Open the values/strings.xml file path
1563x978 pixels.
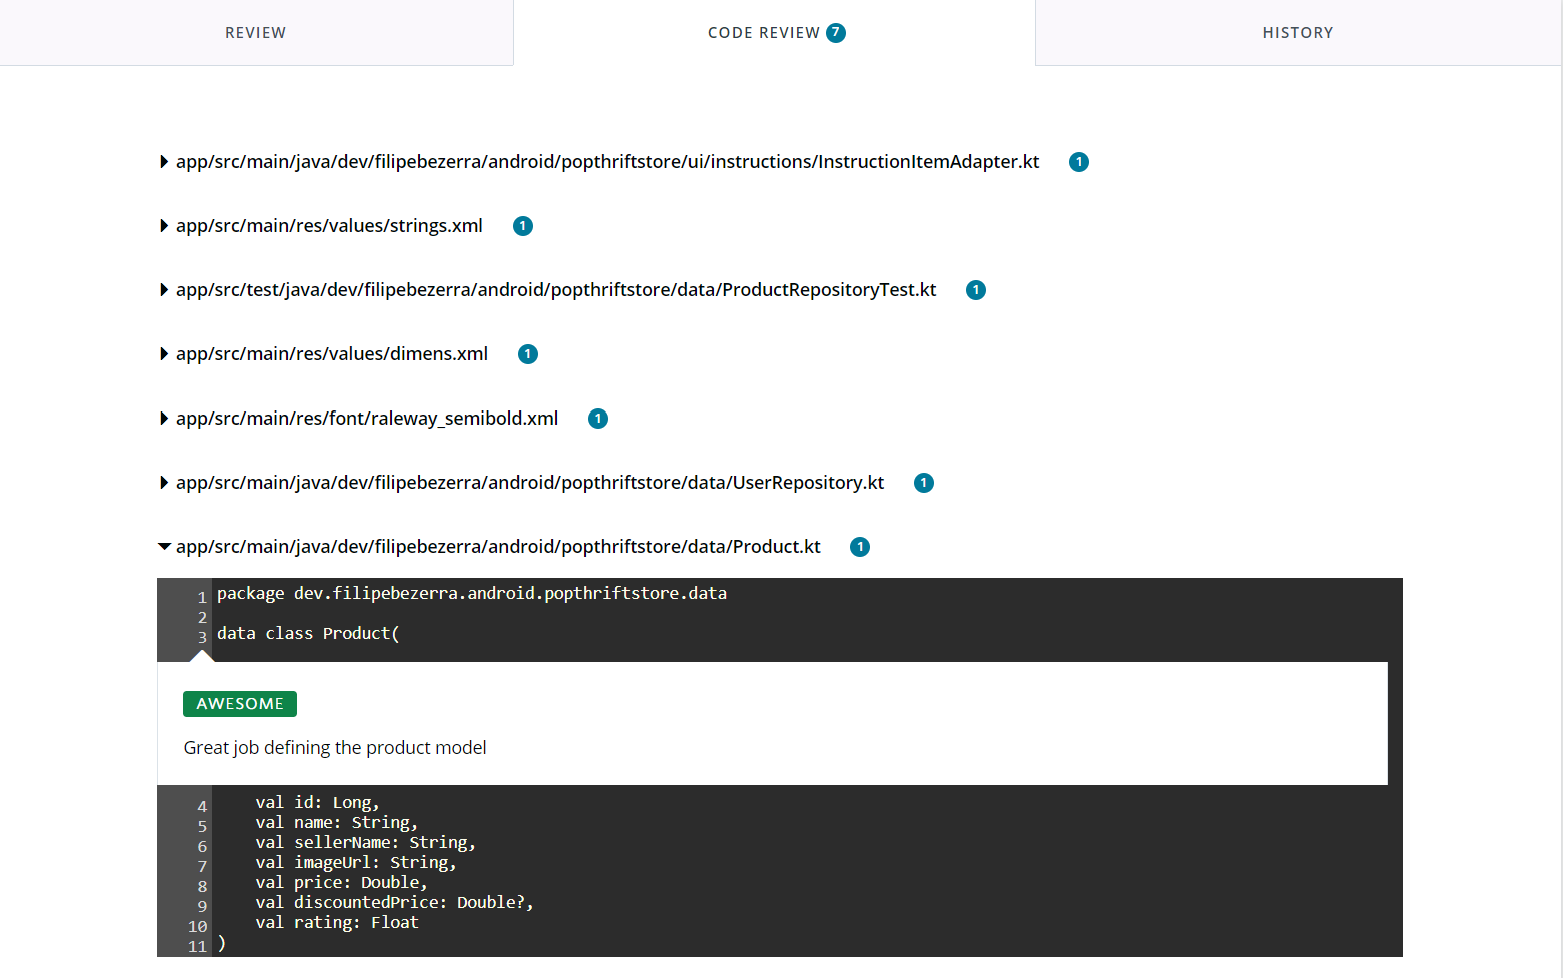tap(329, 226)
